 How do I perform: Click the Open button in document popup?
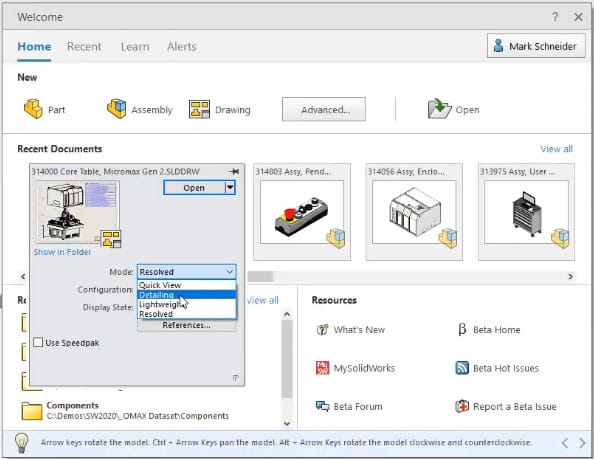click(x=194, y=188)
